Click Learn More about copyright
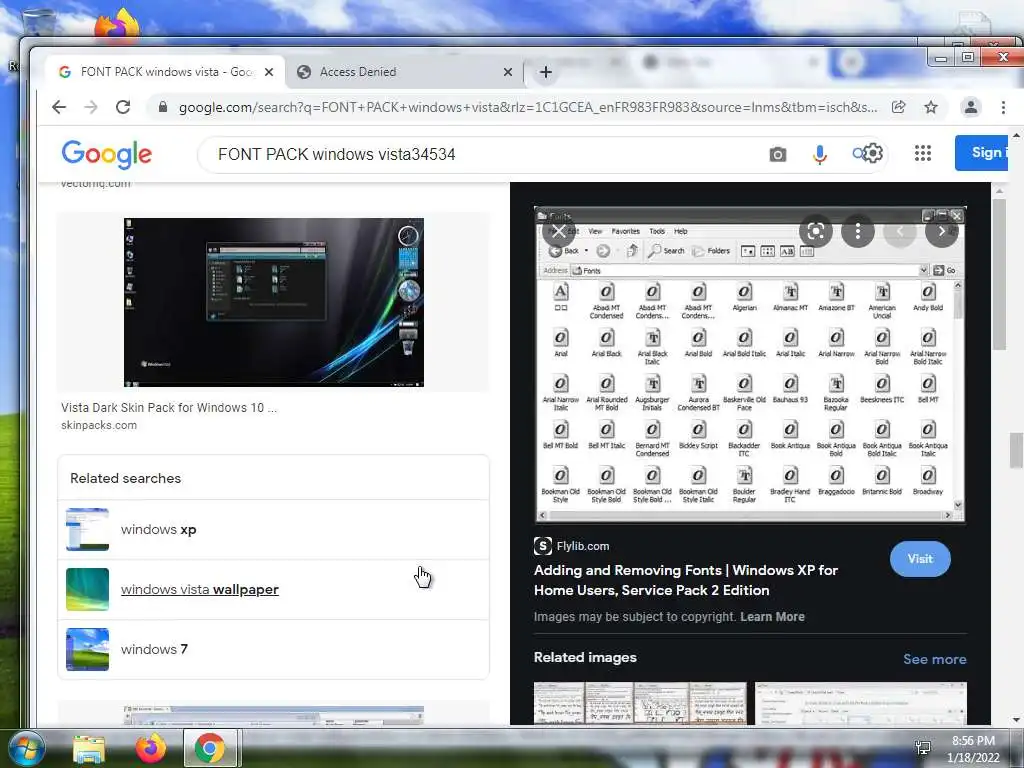This screenshot has width=1024, height=768. pyautogui.click(x=772, y=616)
